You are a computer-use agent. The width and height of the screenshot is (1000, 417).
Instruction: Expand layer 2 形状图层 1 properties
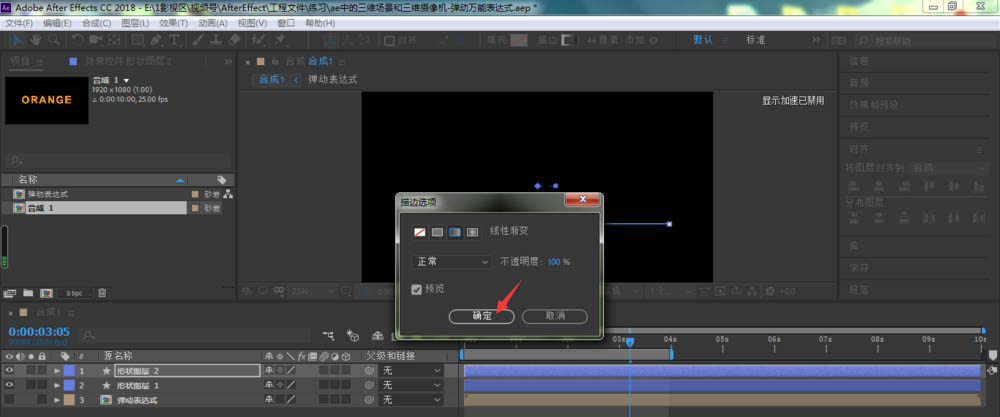click(57, 385)
